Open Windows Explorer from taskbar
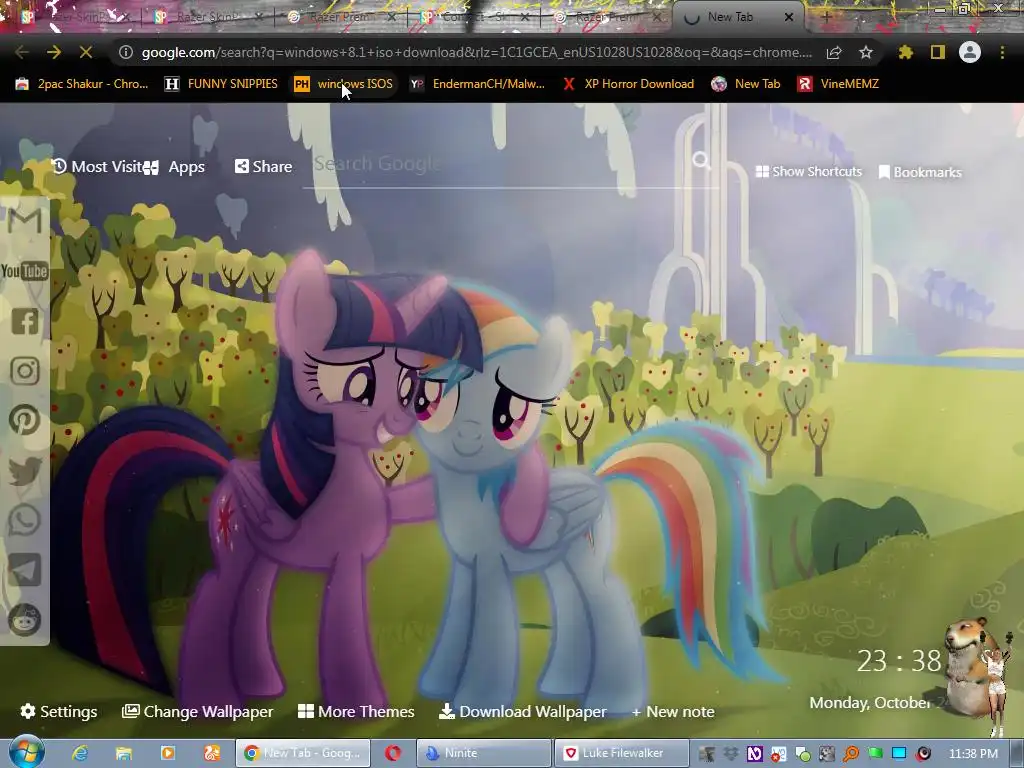Viewport: 1024px width, 768px height. pyautogui.click(x=124, y=753)
